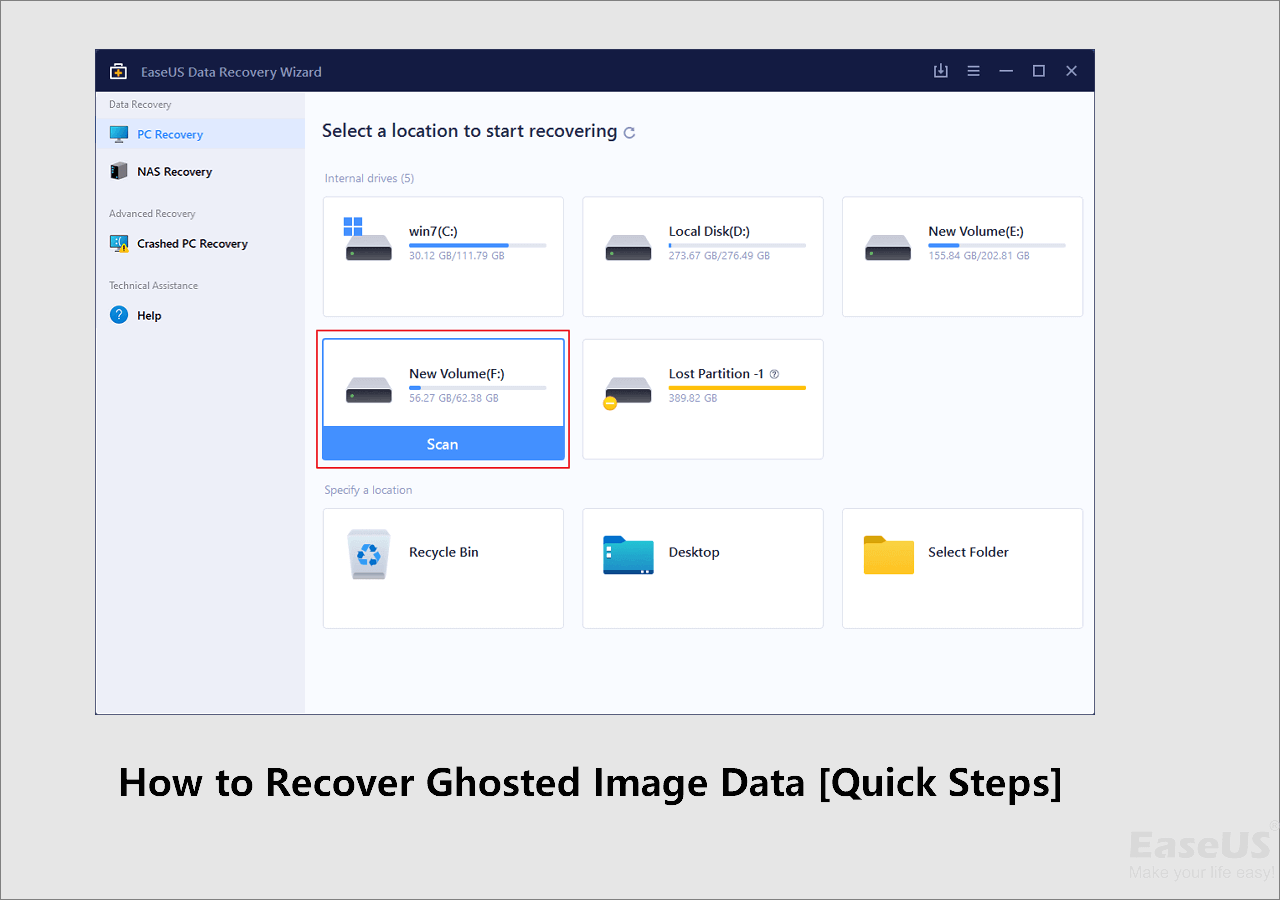Click the PC Recovery monitor icon
The width and height of the screenshot is (1280, 900).
coord(119,134)
